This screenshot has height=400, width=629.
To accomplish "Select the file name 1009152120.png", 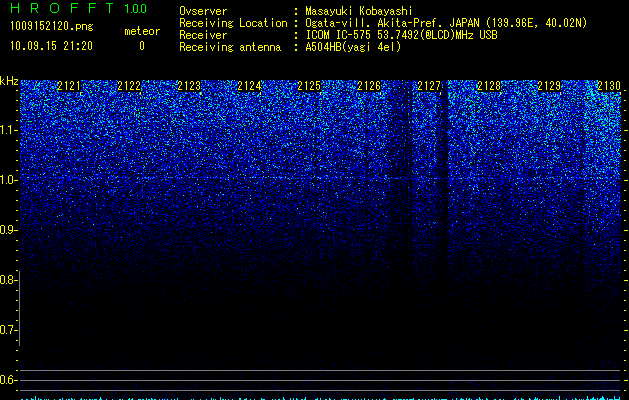I will click(52, 26).
